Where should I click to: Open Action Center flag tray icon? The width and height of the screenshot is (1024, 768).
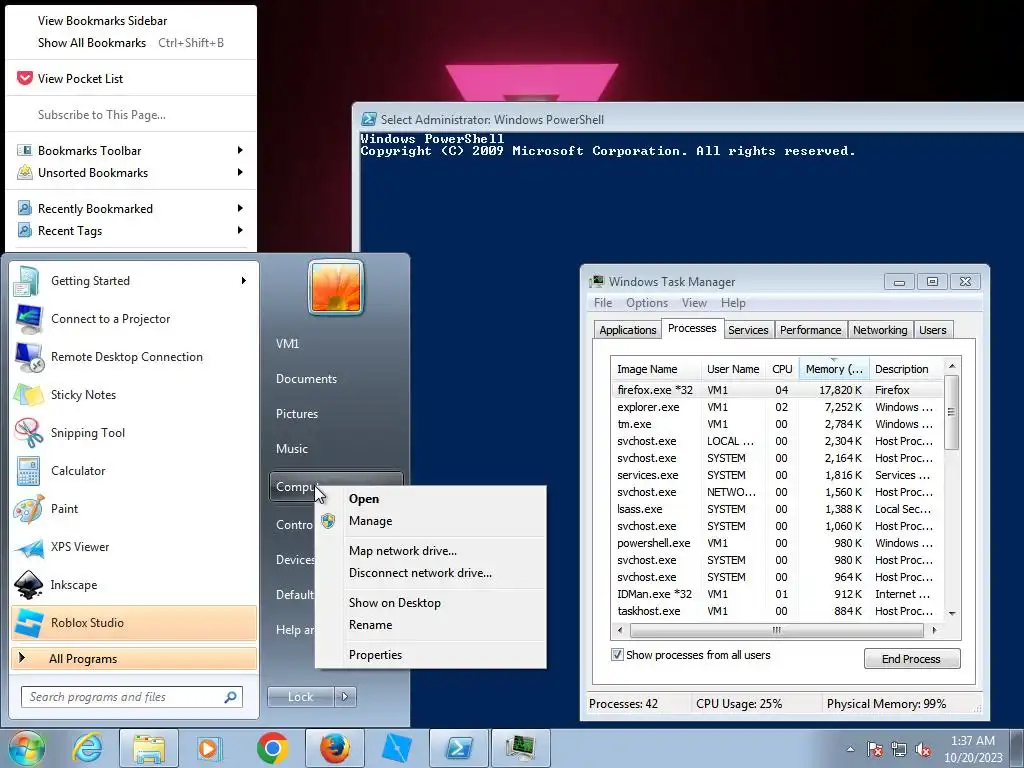coord(875,750)
